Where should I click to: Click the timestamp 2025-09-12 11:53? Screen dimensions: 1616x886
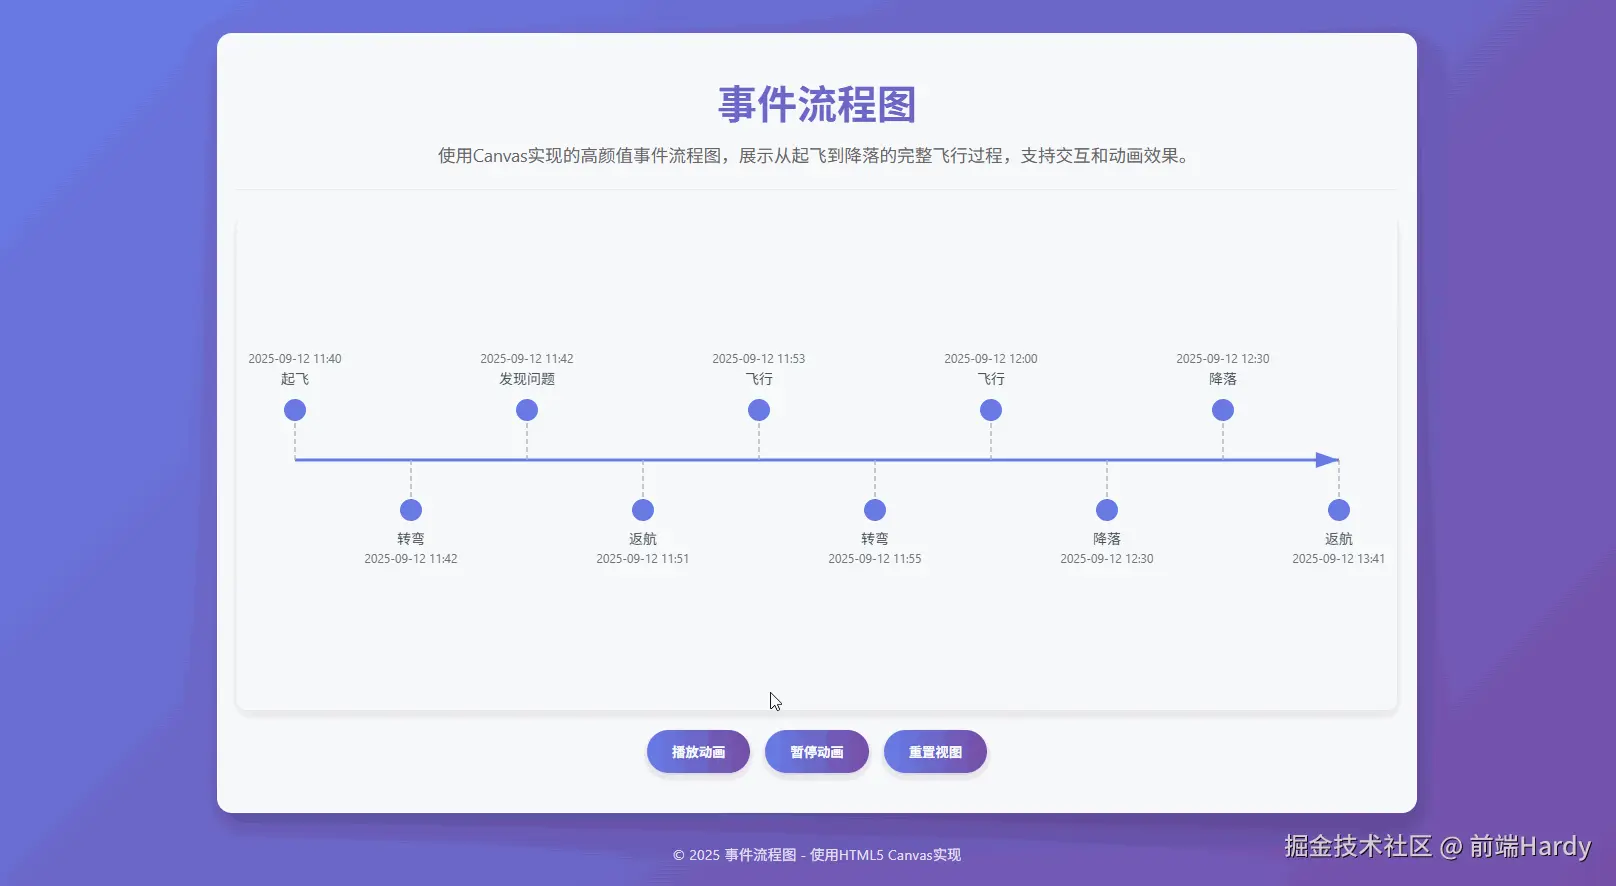tap(759, 359)
